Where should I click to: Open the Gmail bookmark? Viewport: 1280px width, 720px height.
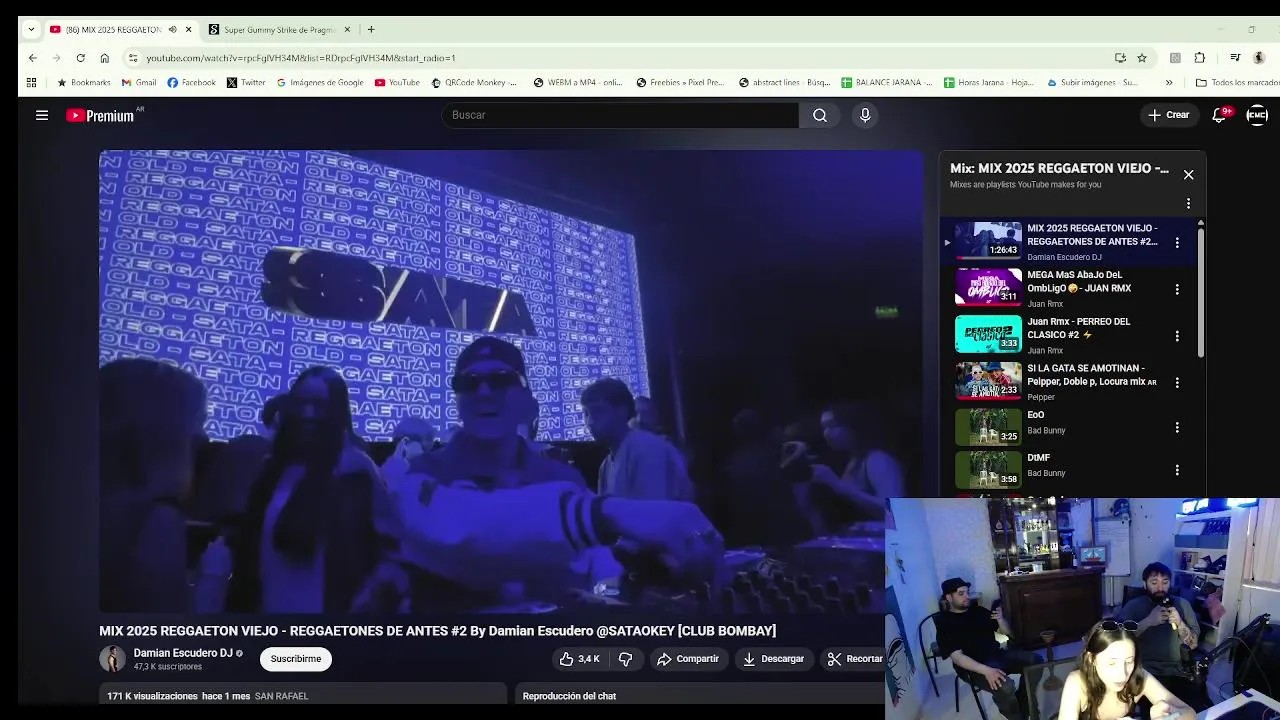pos(139,83)
